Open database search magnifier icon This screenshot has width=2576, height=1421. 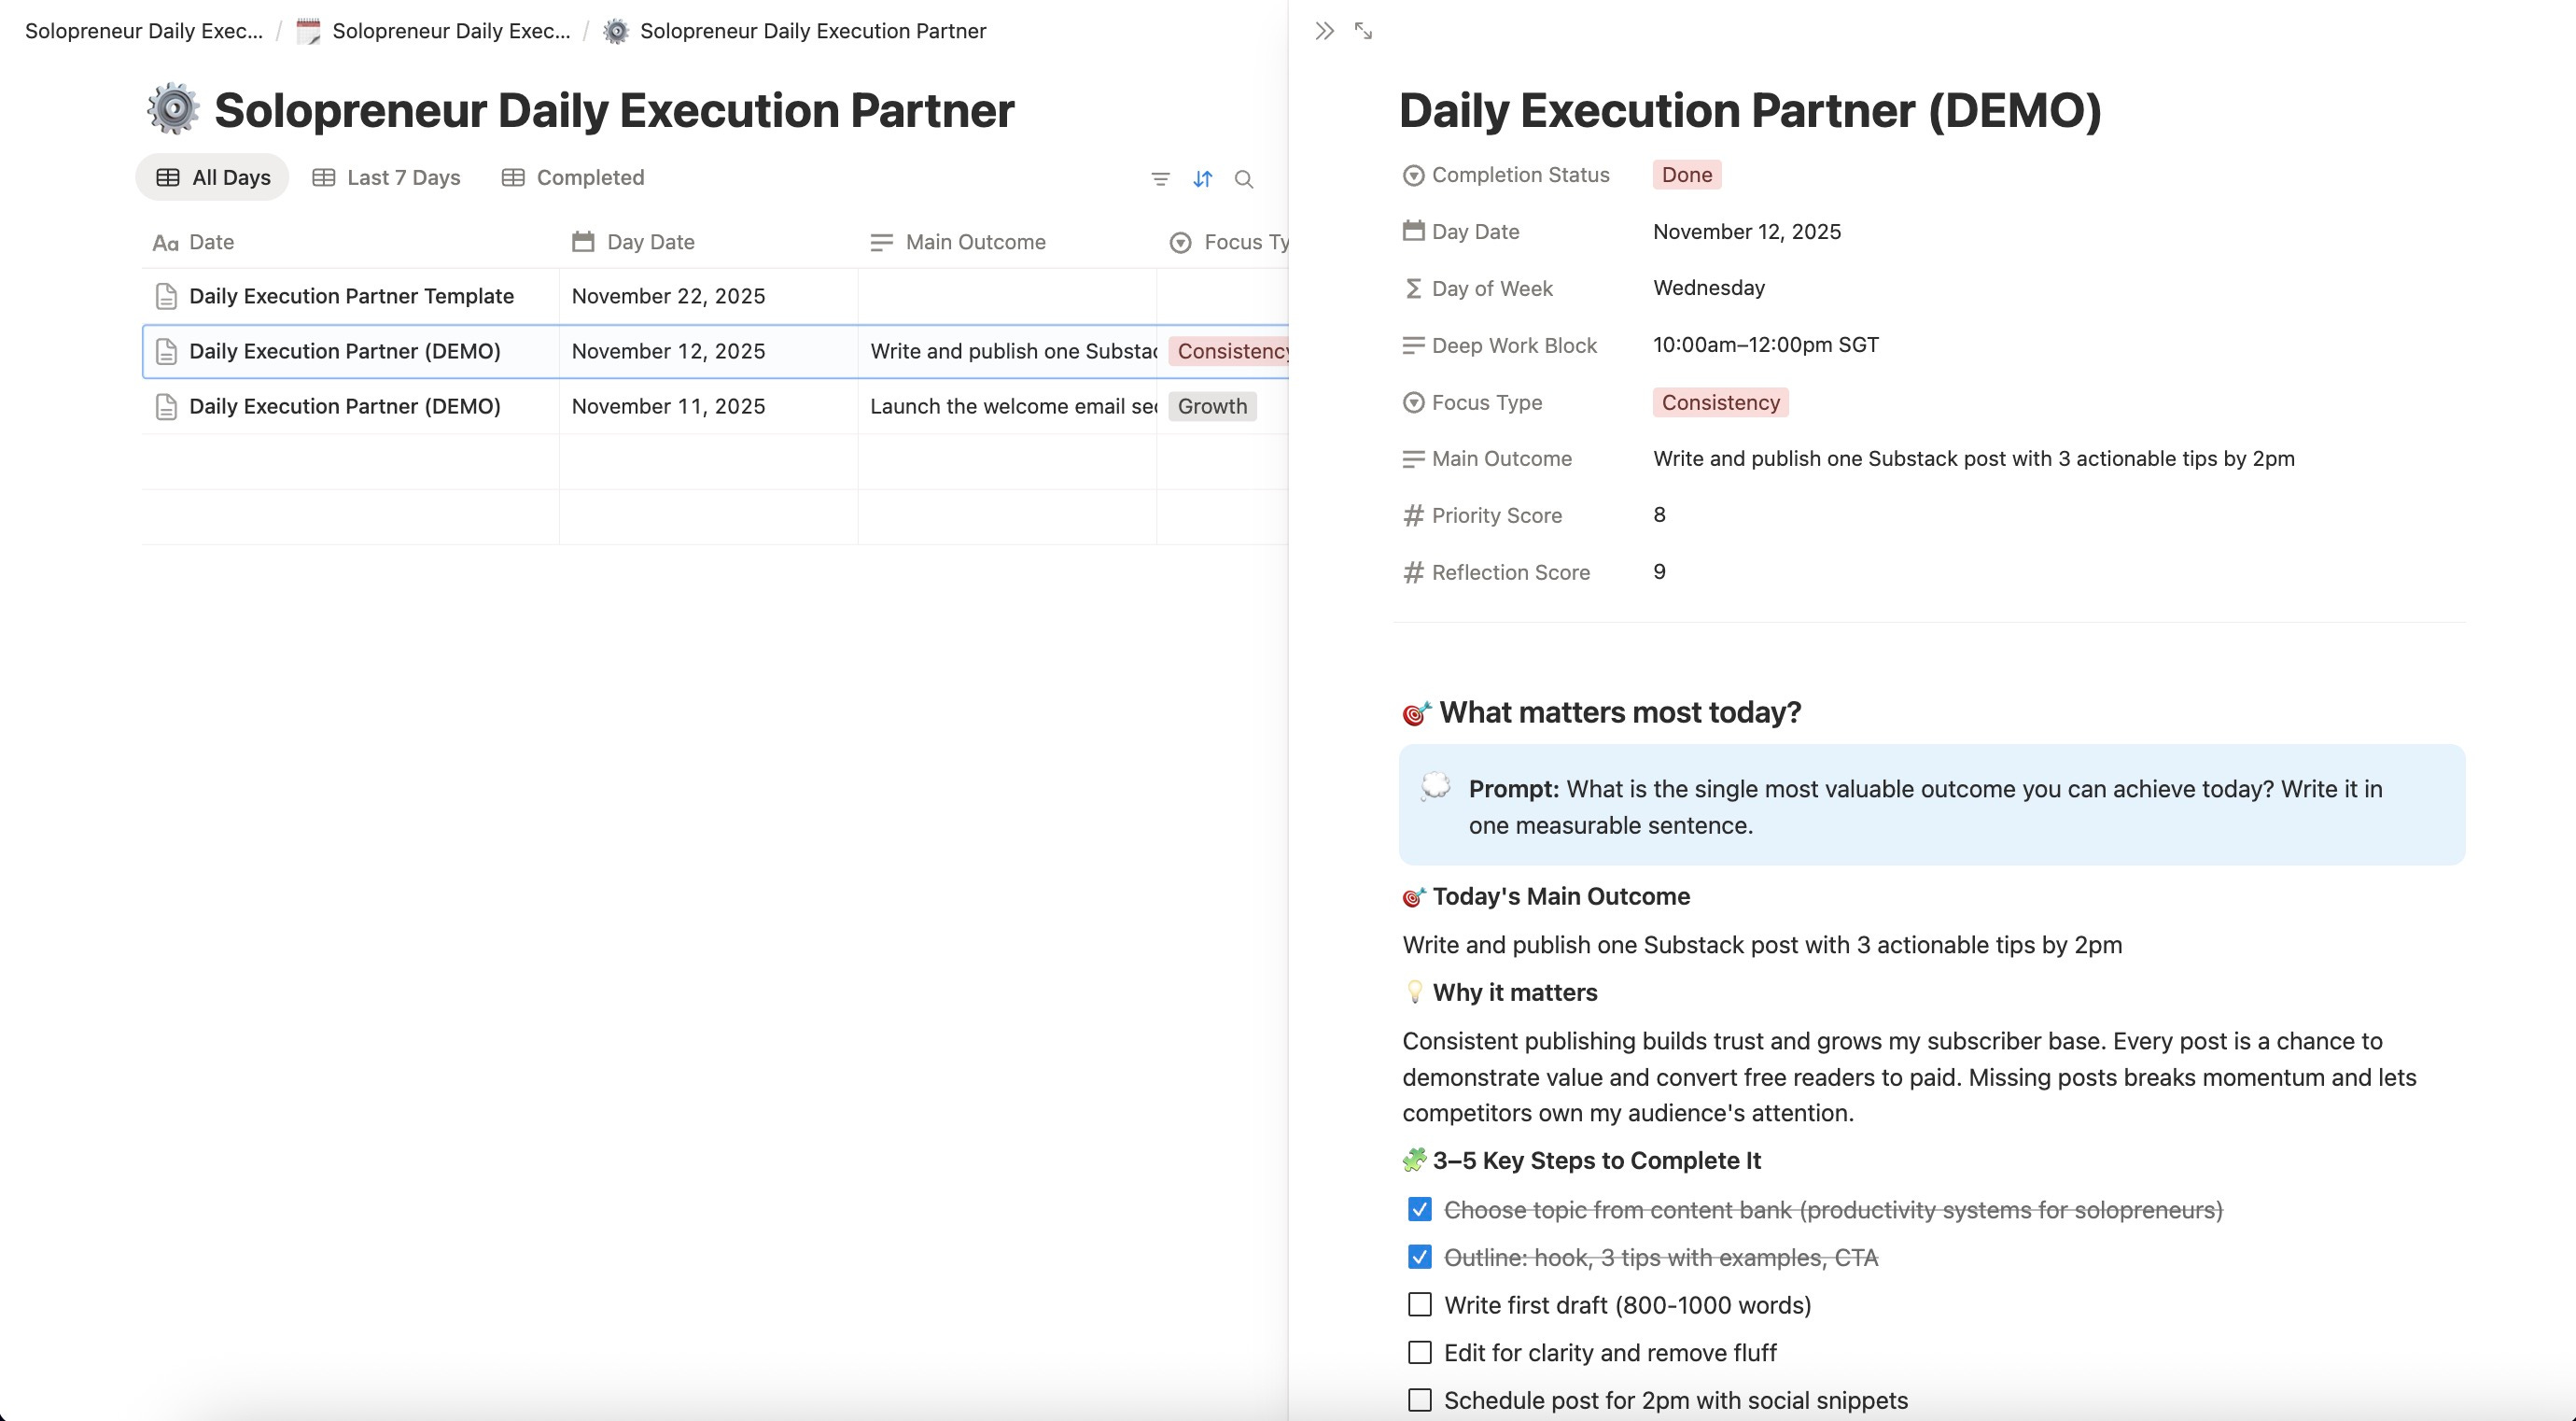1243,179
